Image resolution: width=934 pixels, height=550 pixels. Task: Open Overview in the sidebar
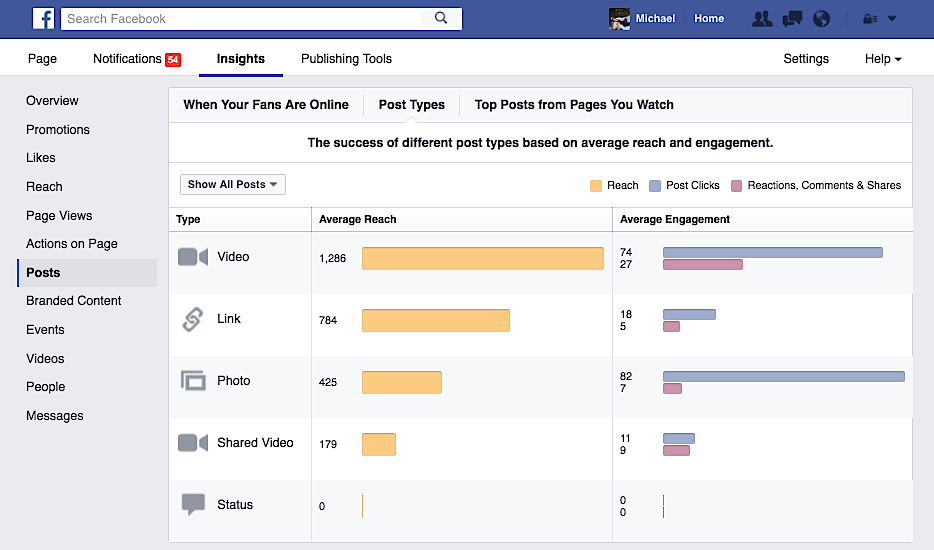(x=52, y=101)
